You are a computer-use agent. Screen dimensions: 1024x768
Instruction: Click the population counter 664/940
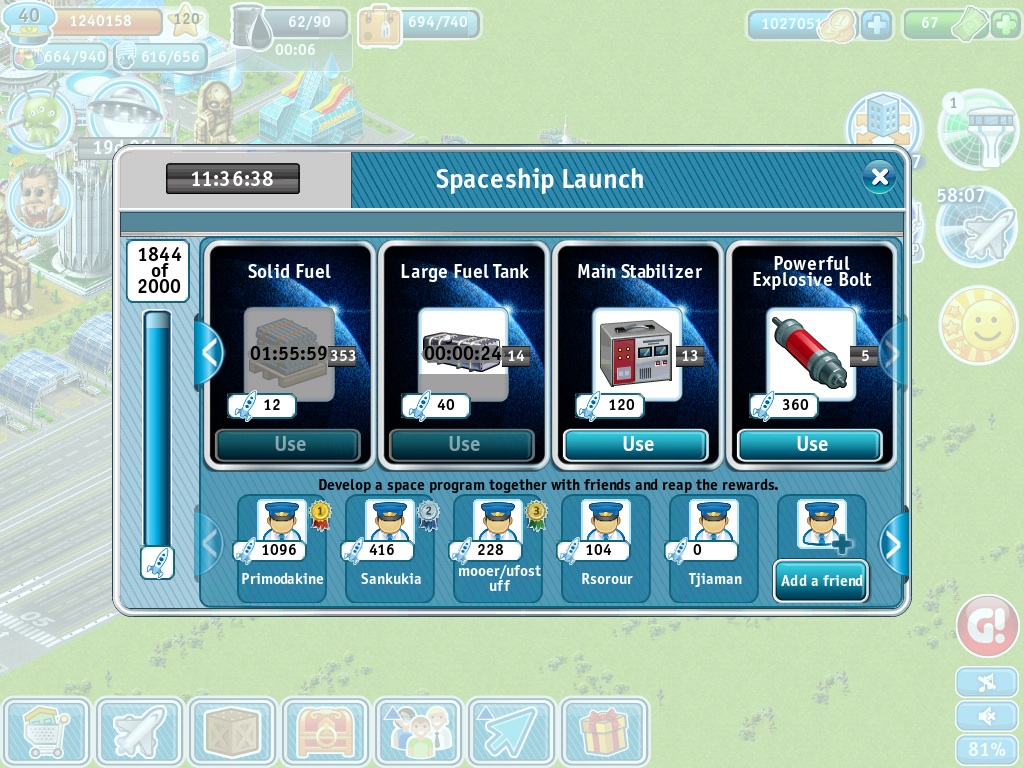tap(63, 57)
